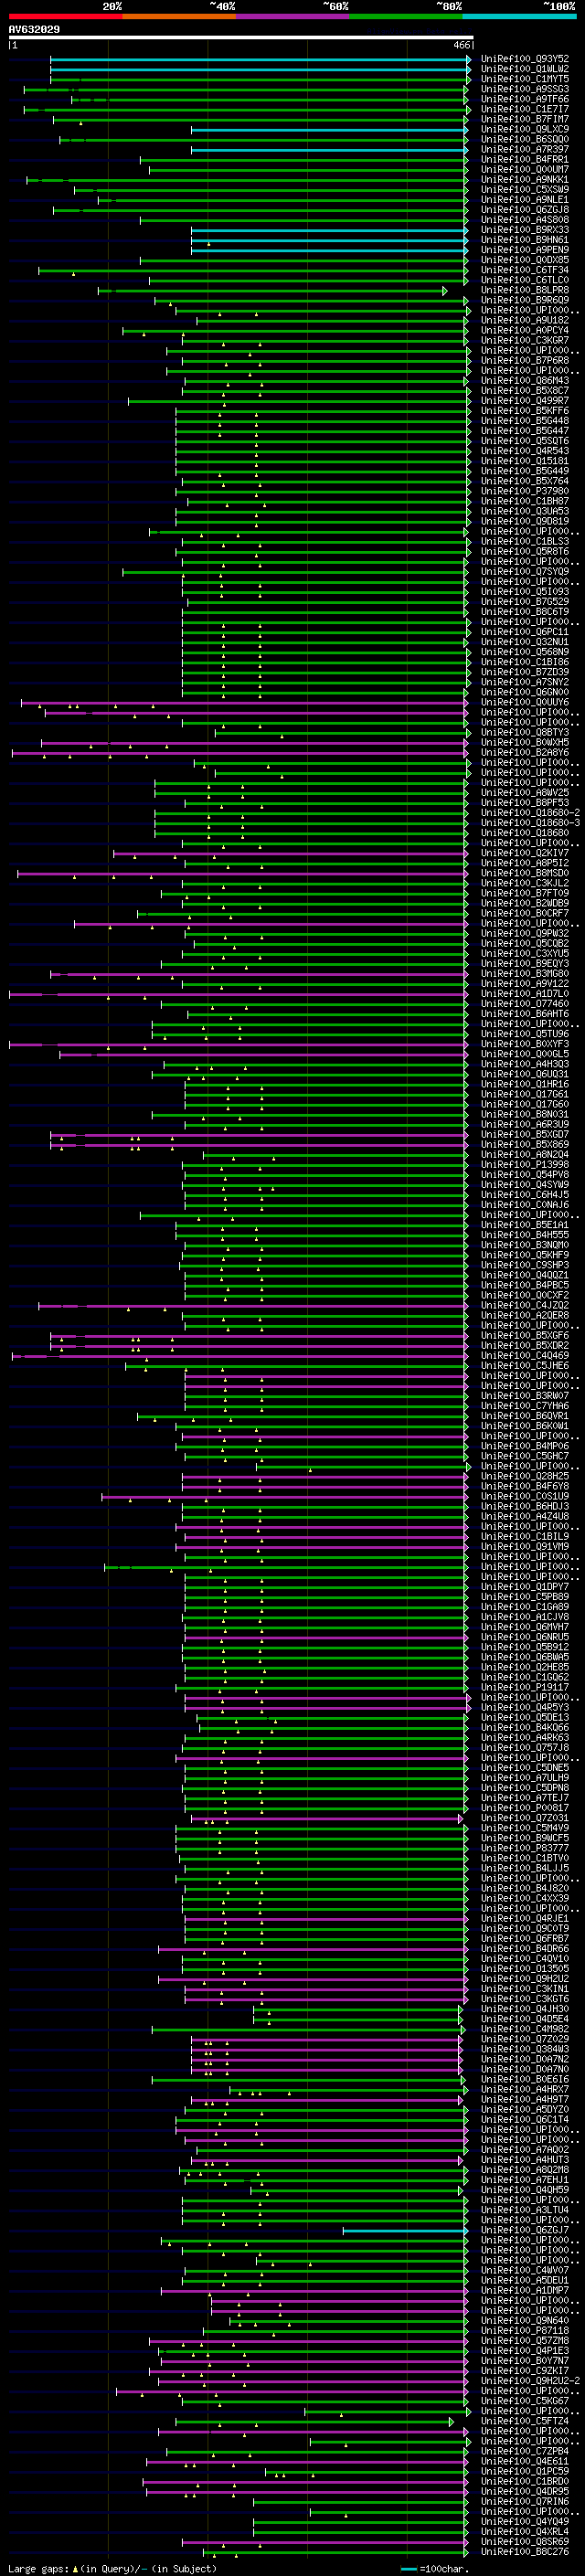
Task: Select hit label UniRef100_B0XYF3
Action: [x=525, y=1044]
